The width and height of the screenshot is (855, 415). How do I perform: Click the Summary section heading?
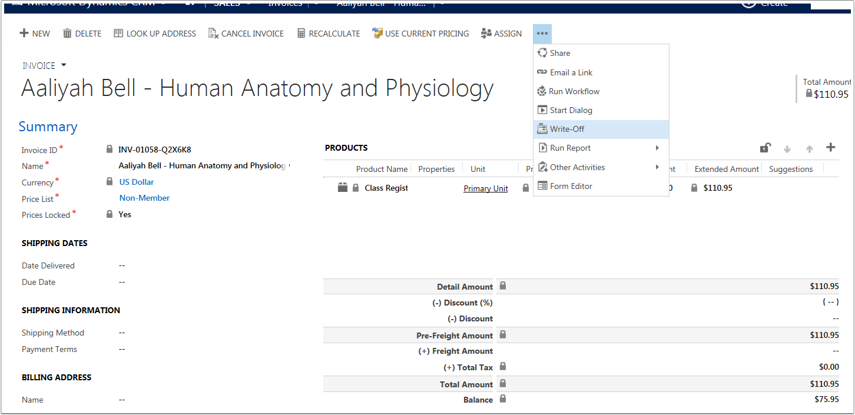pos(48,127)
